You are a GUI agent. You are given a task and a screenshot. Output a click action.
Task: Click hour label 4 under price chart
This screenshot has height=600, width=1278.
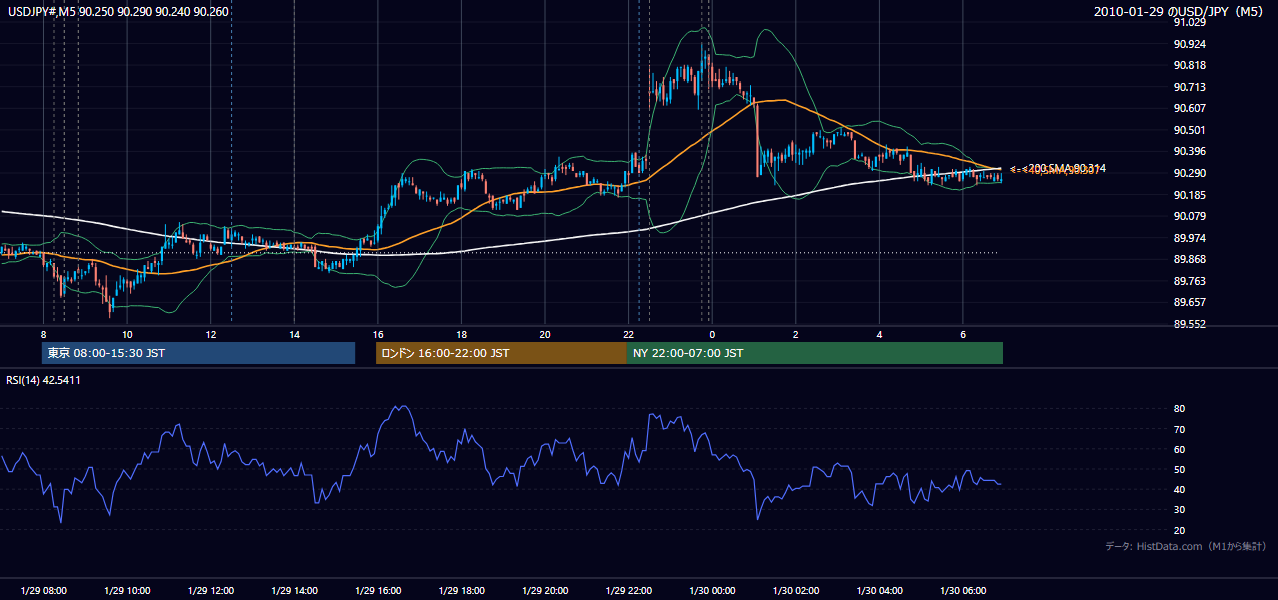(x=879, y=334)
